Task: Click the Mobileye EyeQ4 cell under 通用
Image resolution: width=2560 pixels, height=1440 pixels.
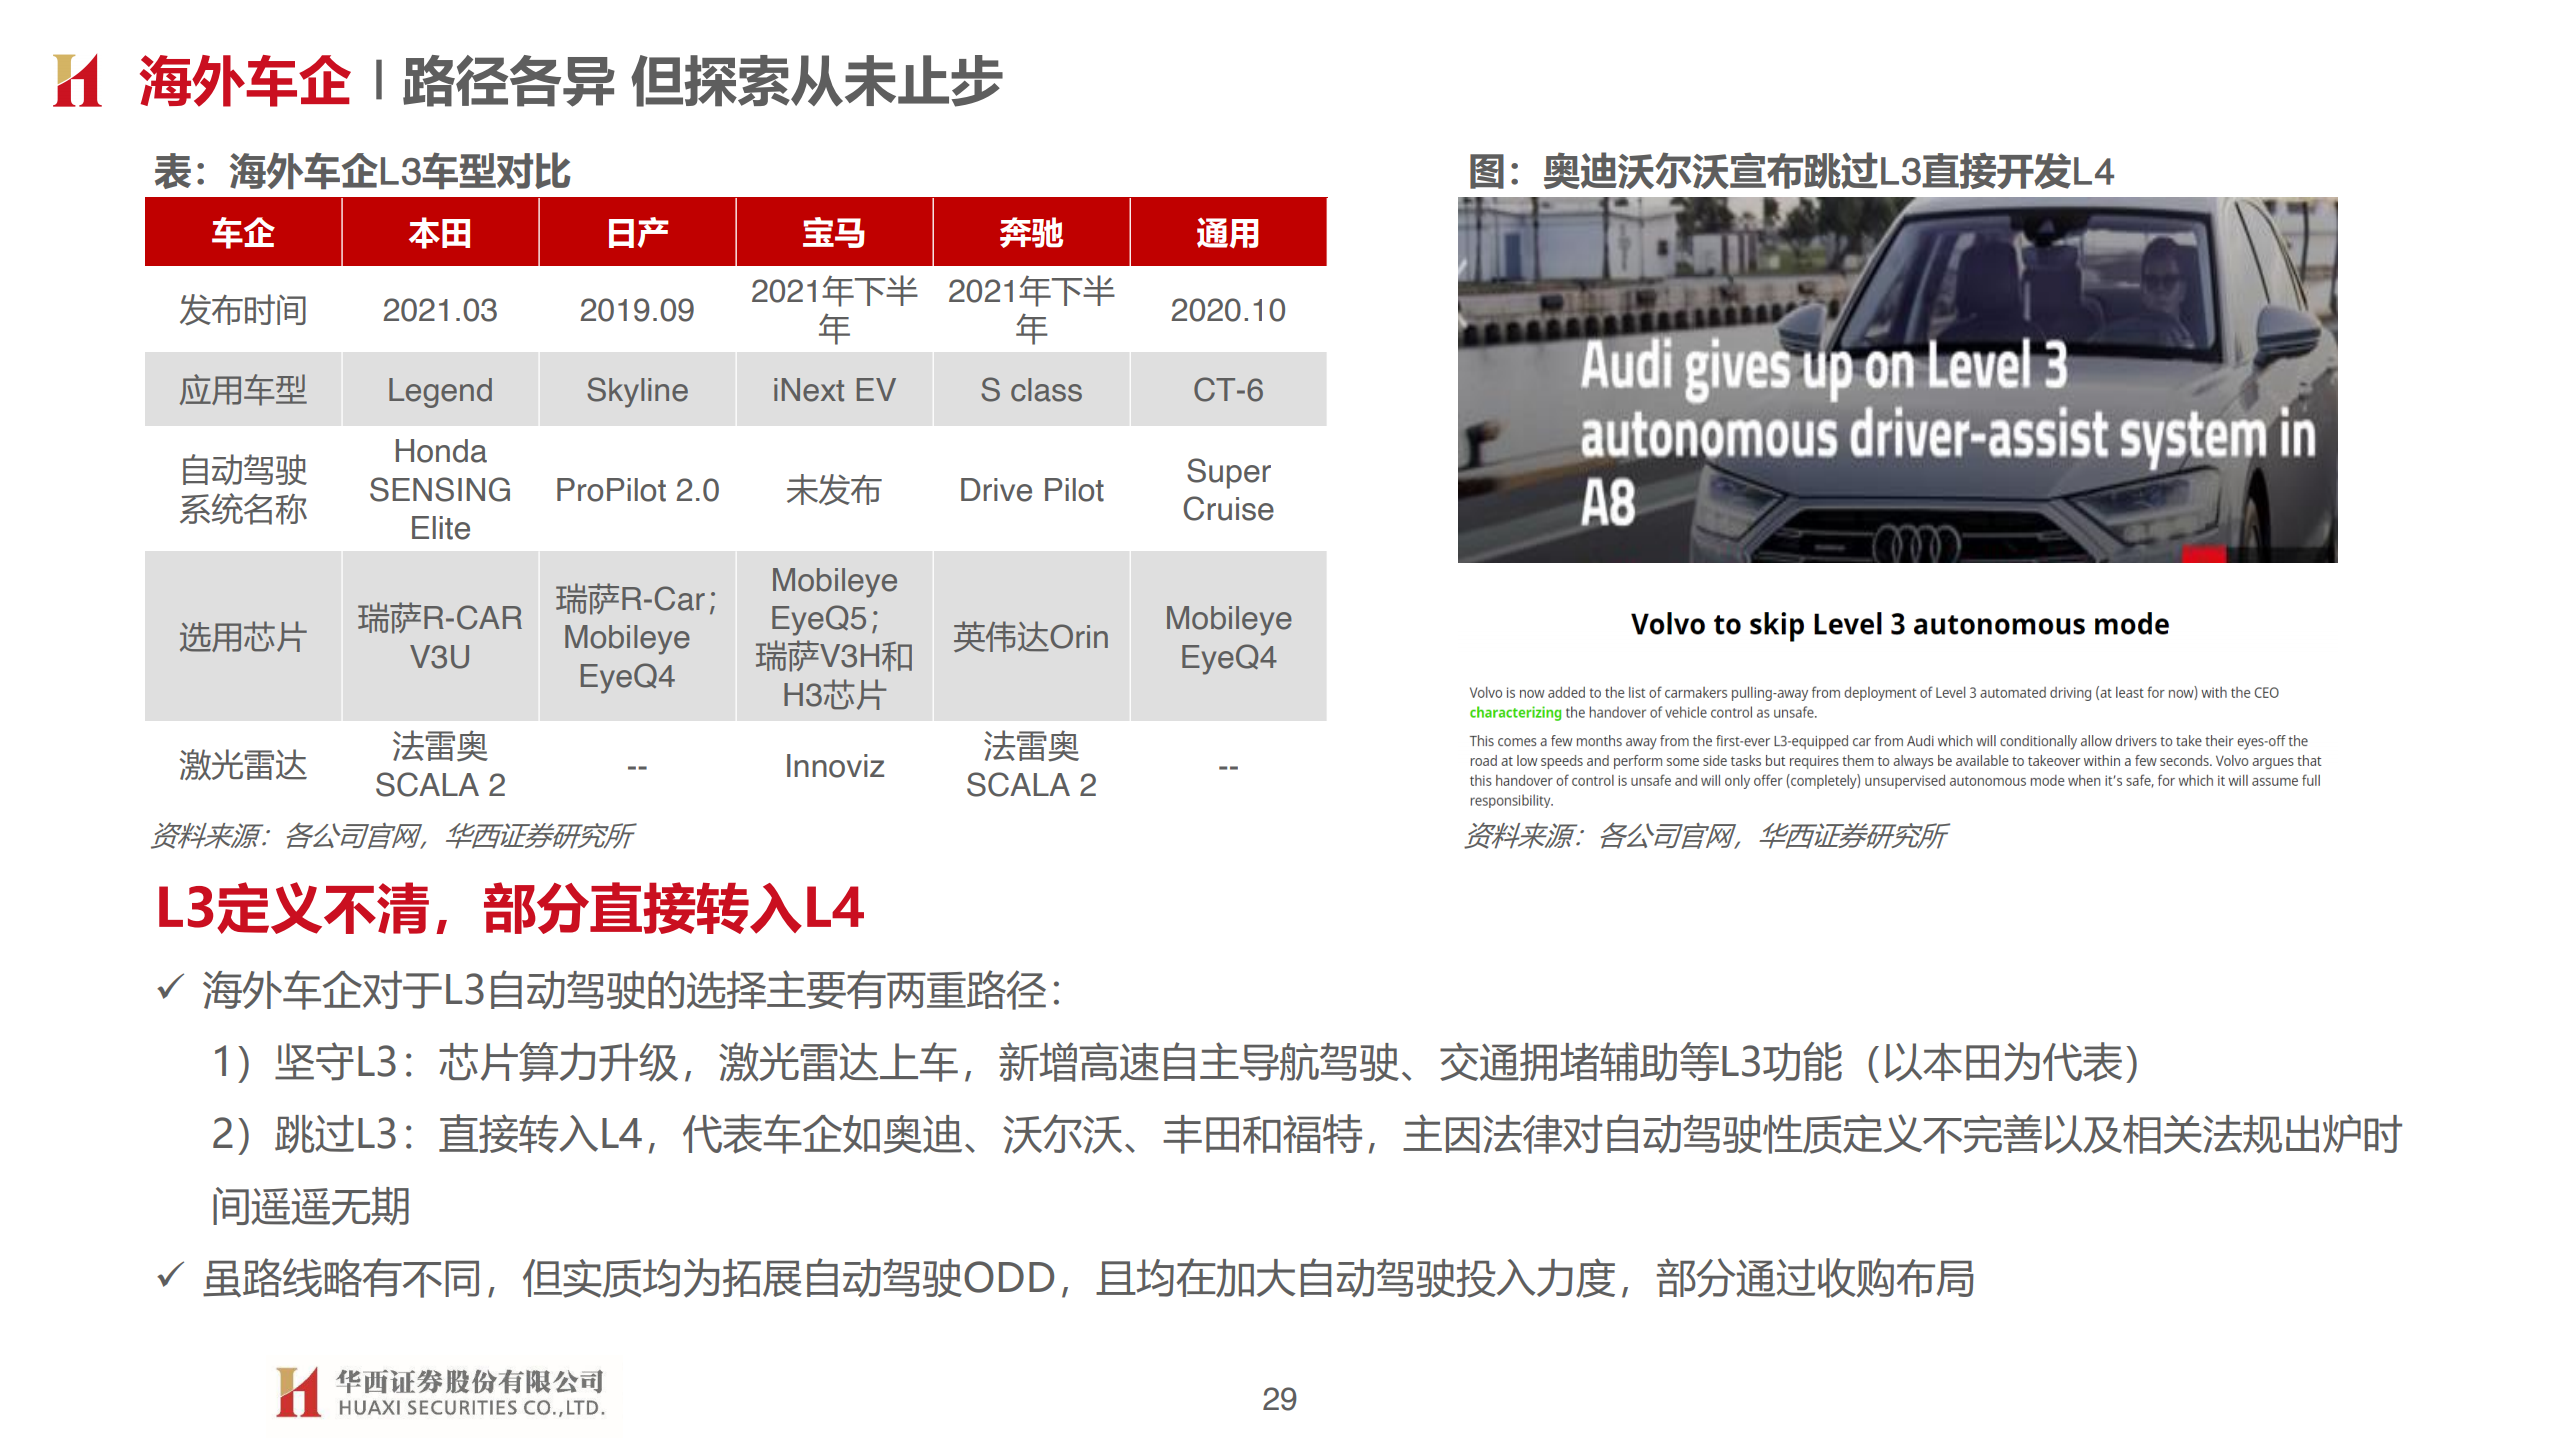Action: (1228, 636)
